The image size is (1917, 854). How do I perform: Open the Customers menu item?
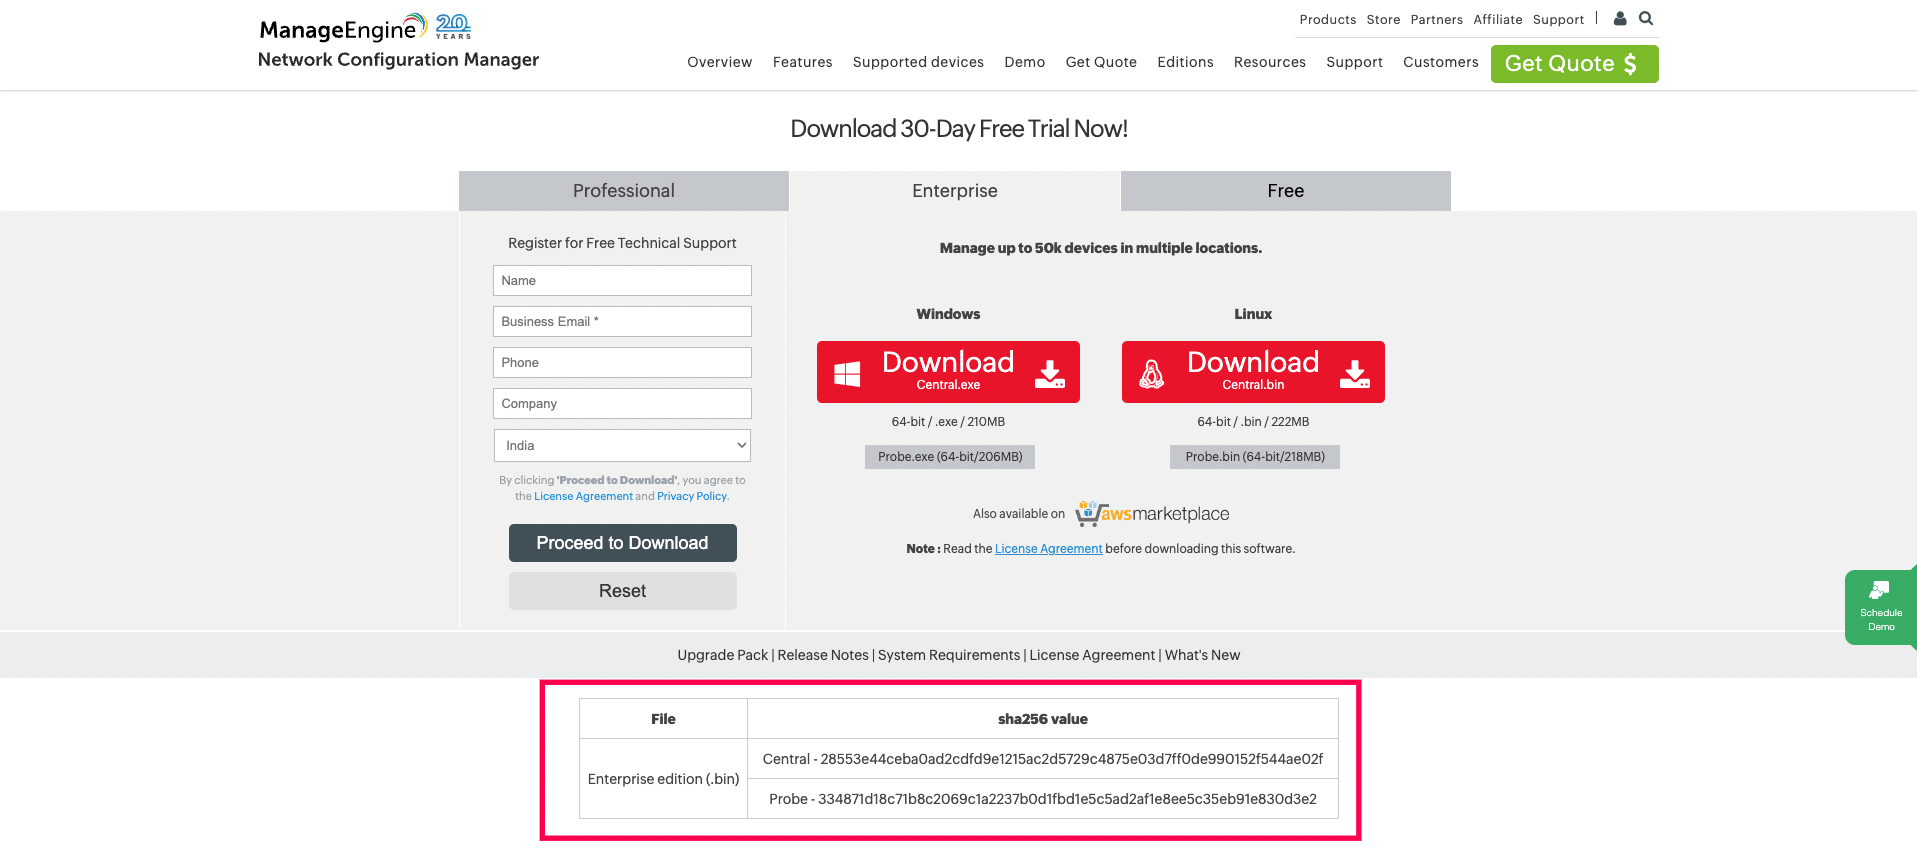coord(1441,62)
